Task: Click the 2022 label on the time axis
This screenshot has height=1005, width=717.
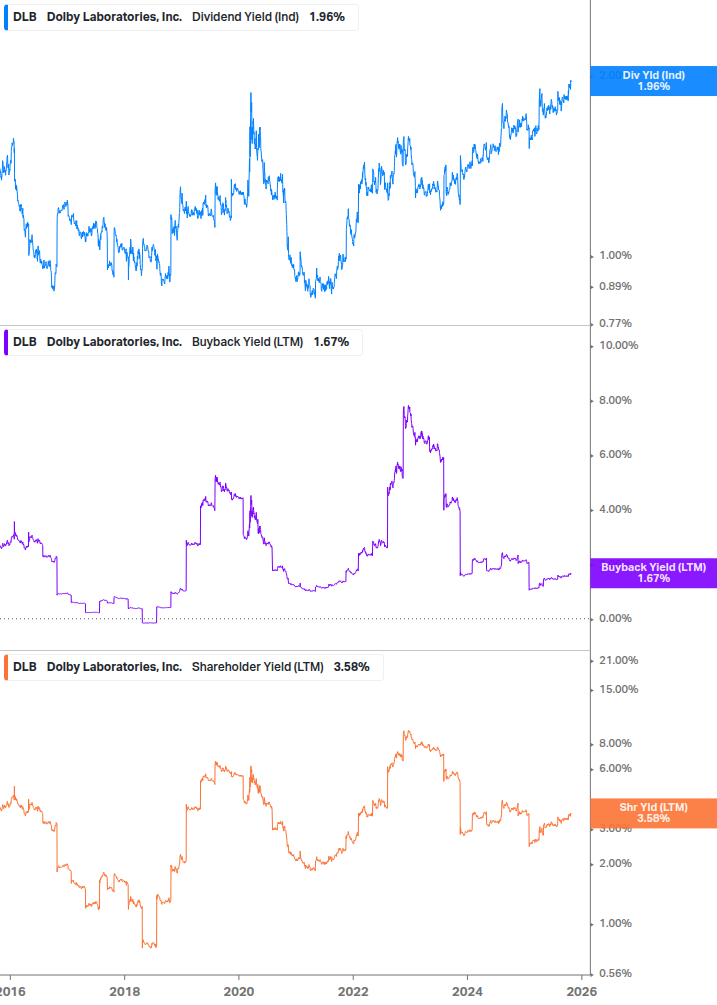Action: [x=353, y=991]
